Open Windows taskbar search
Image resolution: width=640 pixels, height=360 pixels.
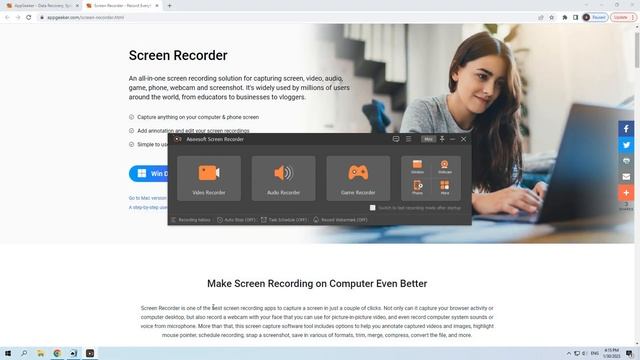point(24,353)
